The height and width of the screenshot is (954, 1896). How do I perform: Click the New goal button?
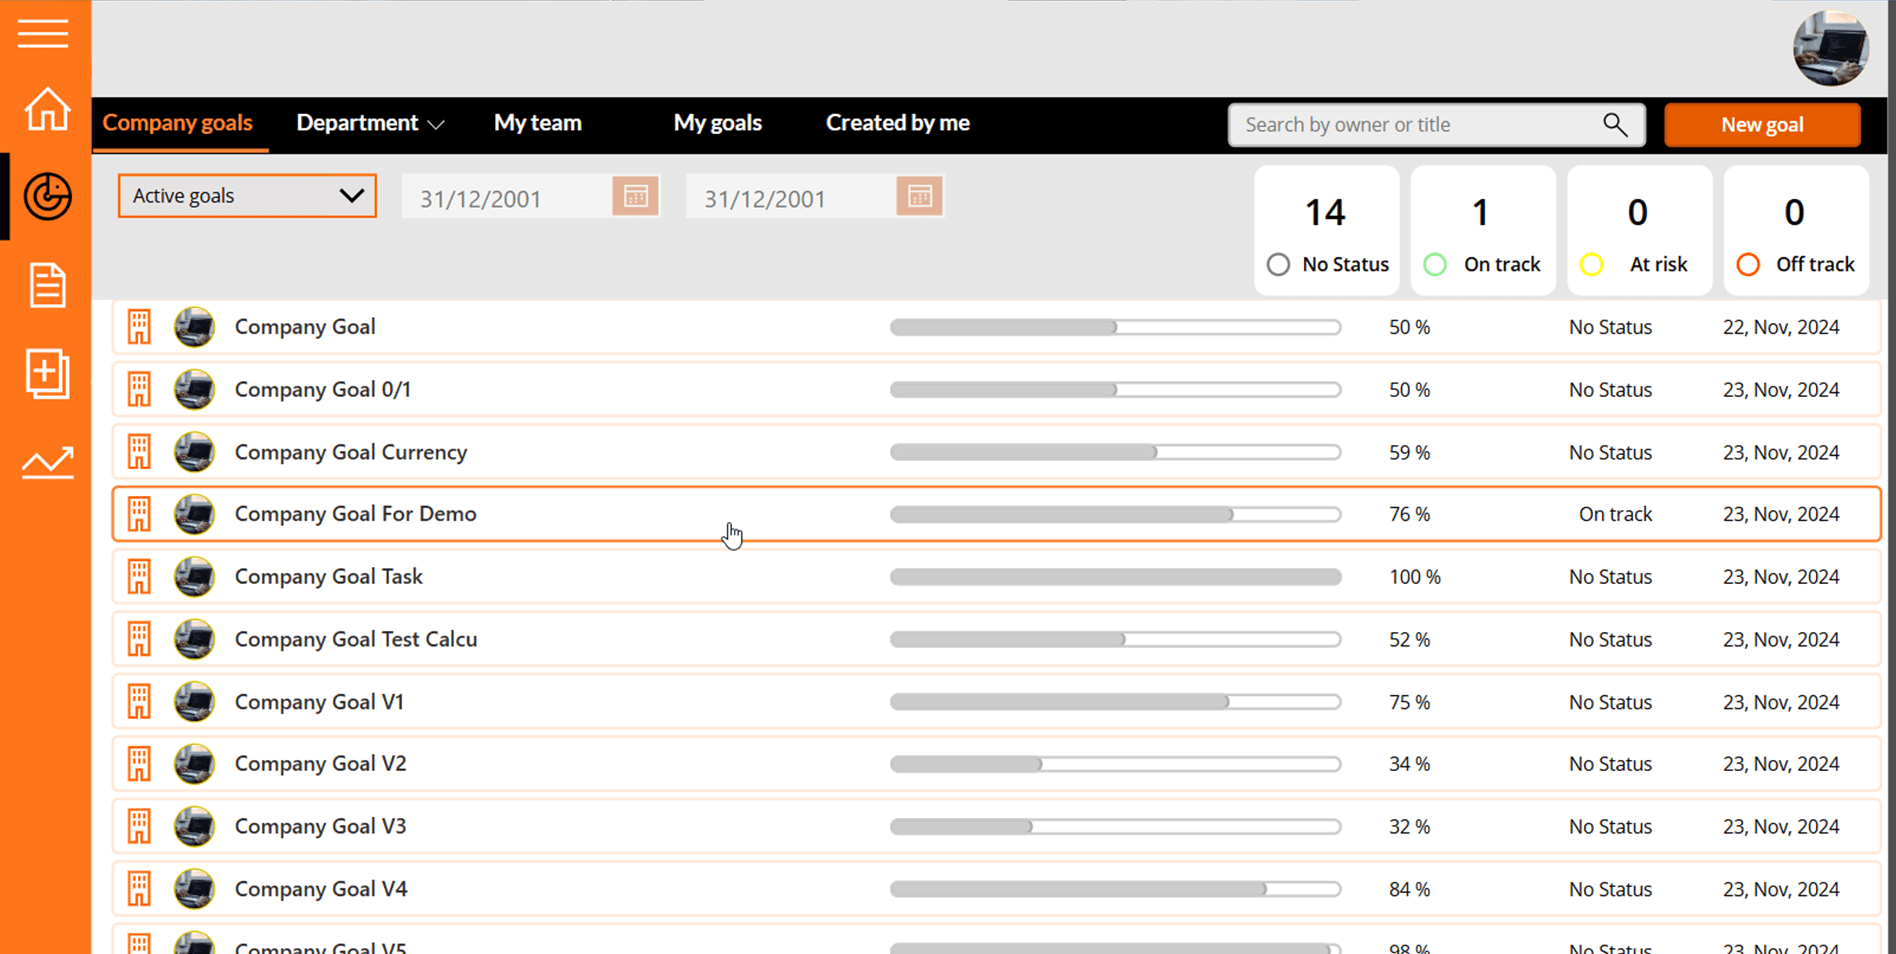tap(1761, 125)
